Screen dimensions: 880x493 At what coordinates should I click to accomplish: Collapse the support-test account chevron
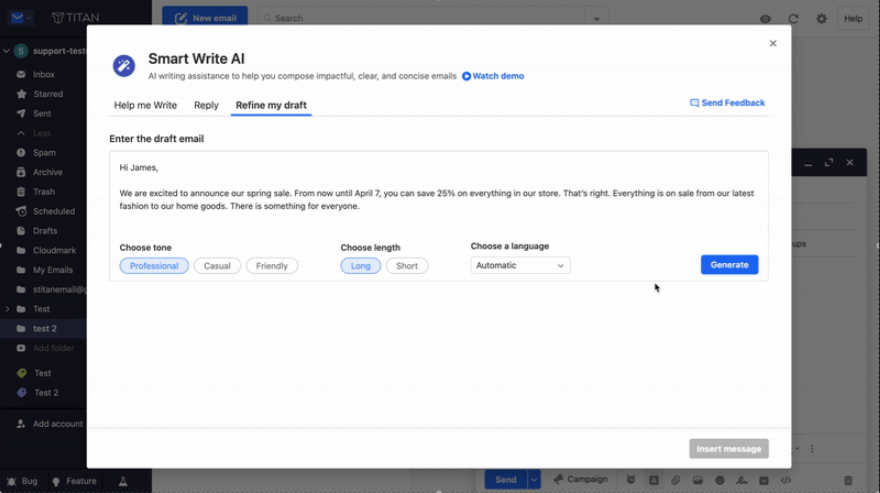7,51
